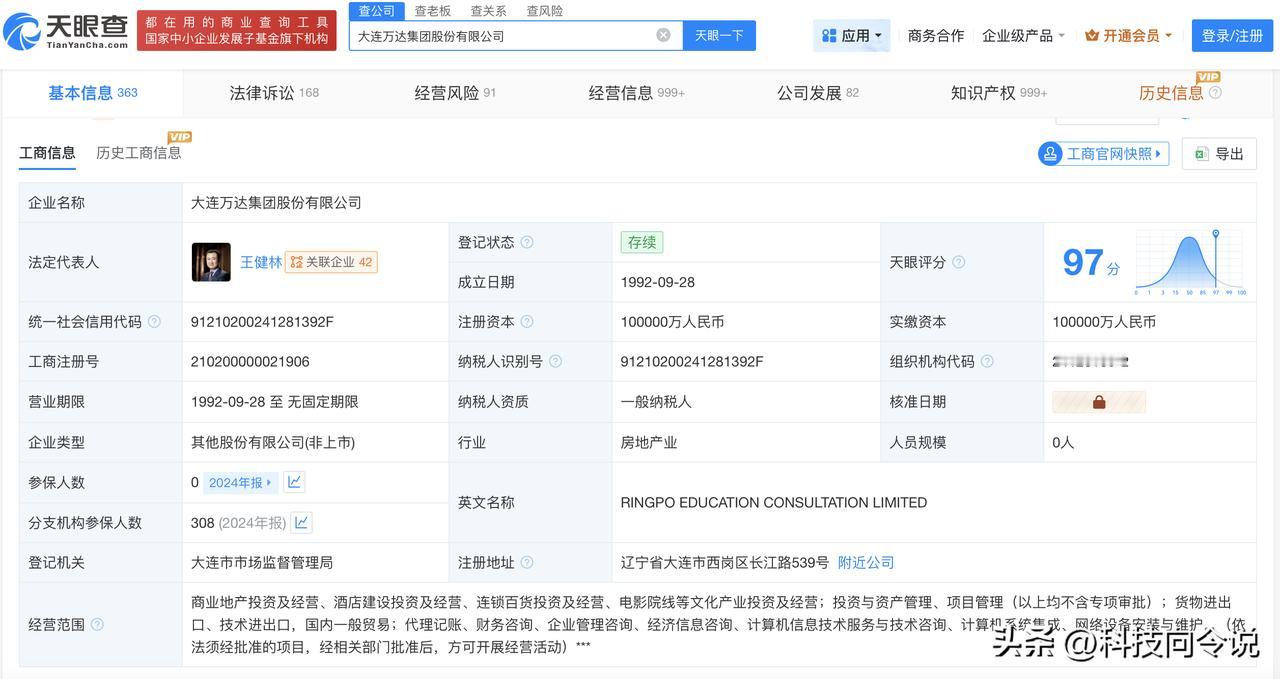Click 关联企业 42 badge
The width and height of the screenshot is (1280, 679).
coord(331,262)
